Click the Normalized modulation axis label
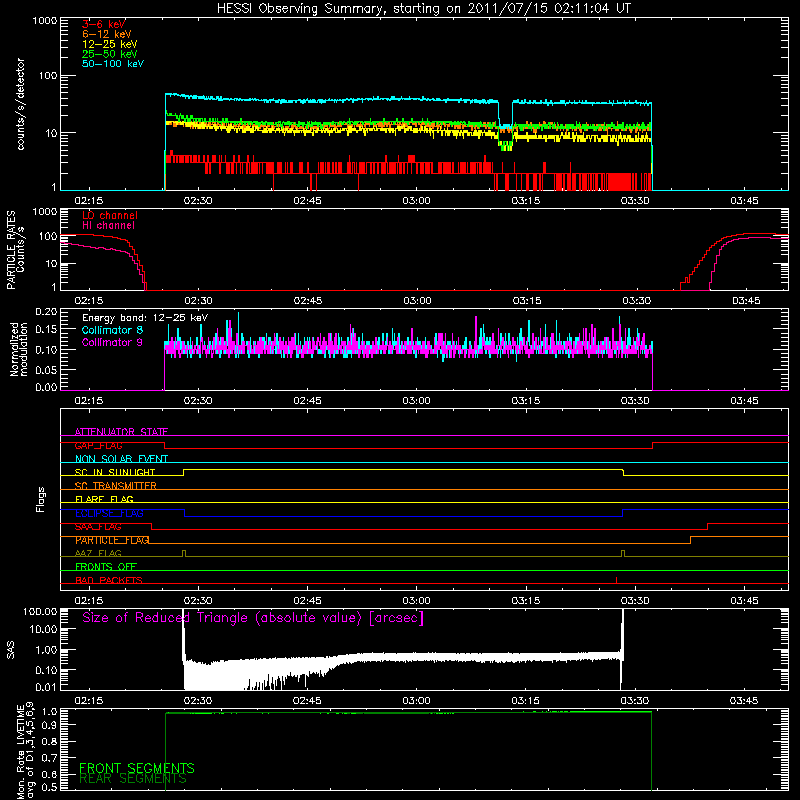Image resolution: width=800 pixels, height=800 pixels. [x=19, y=349]
